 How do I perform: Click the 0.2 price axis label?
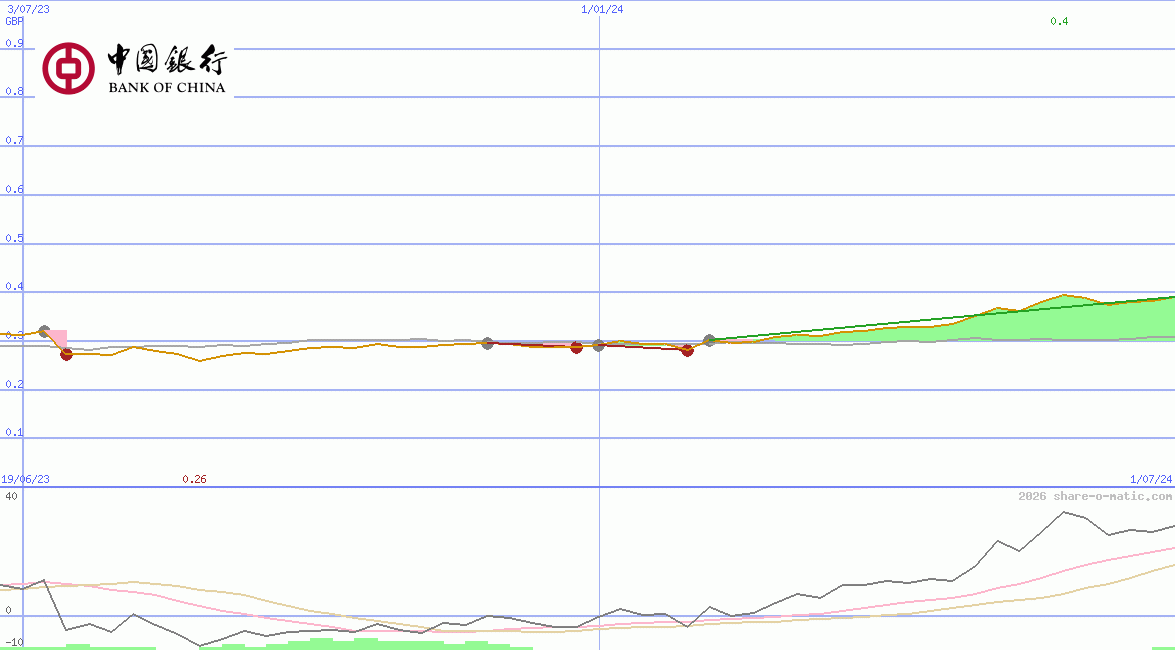pyautogui.click(x=14, y=384)
